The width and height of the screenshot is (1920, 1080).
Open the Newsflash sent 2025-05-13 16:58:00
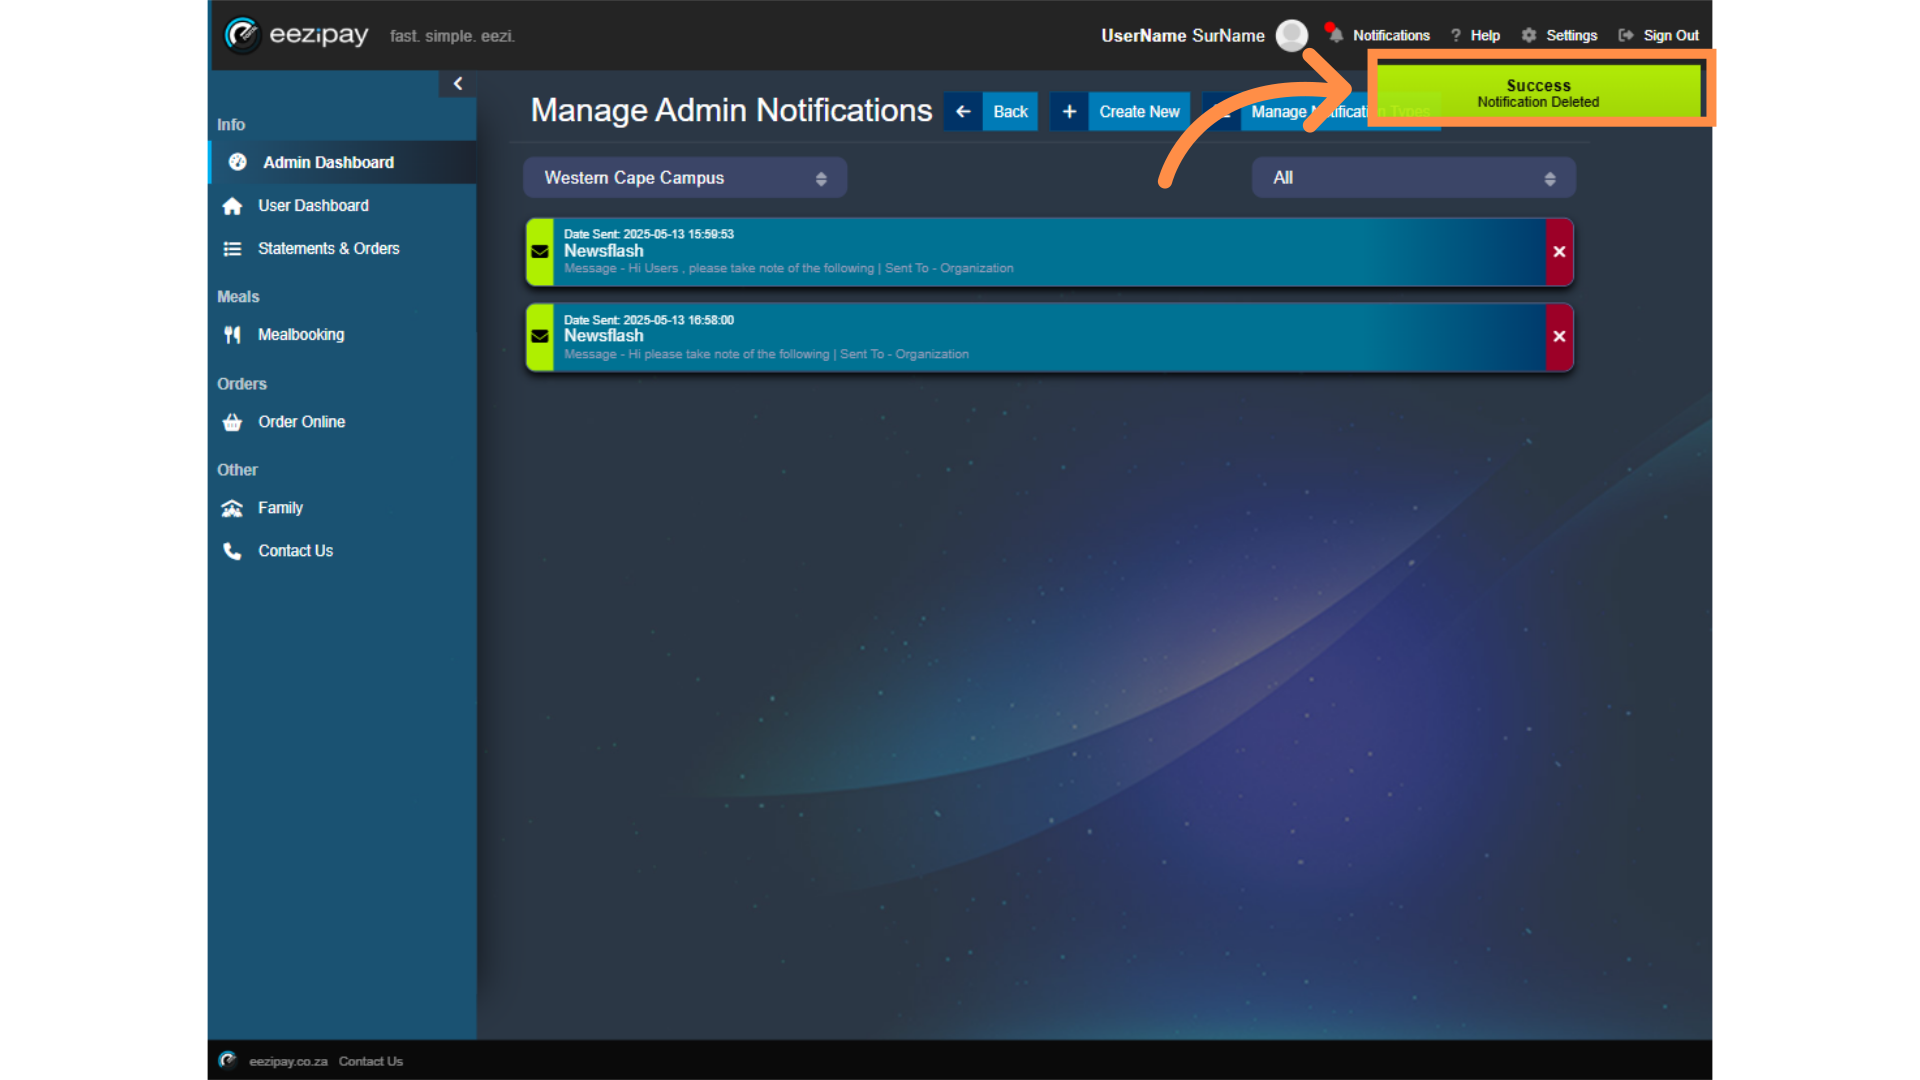(x=1049, y=337)
